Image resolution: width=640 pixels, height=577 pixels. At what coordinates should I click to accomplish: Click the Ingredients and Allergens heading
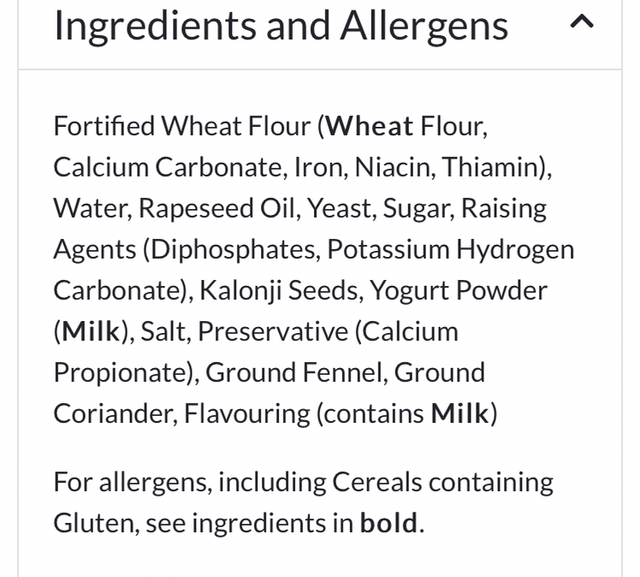(x=281, y=25)
